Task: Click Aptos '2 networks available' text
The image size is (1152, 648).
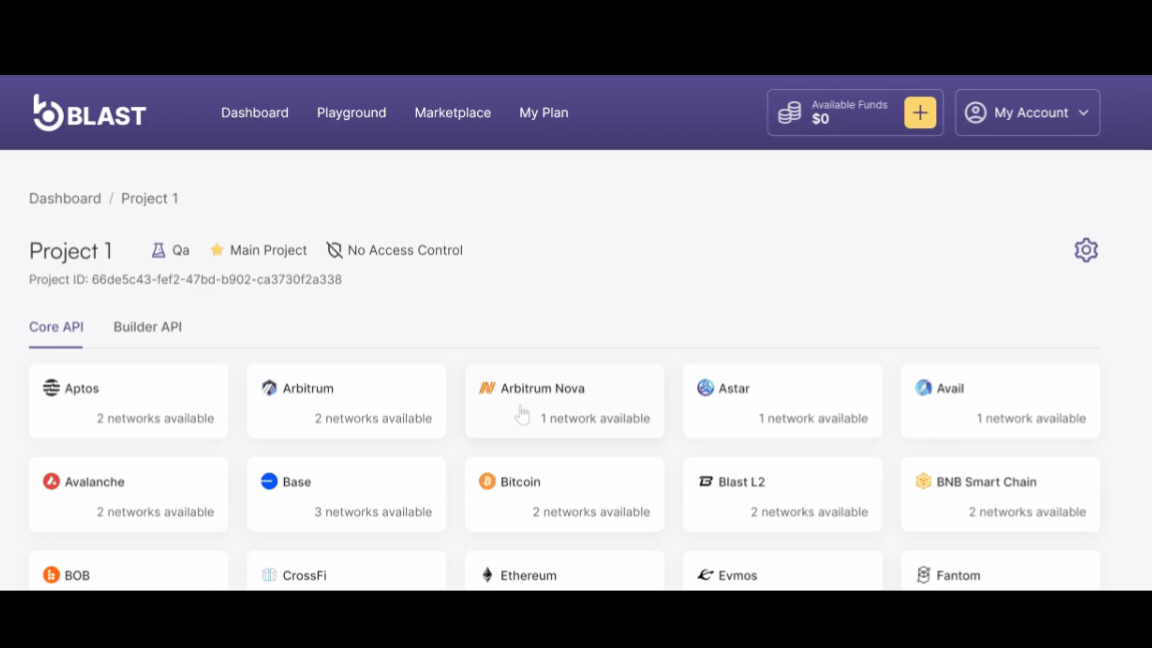Action: pos(155,418)
